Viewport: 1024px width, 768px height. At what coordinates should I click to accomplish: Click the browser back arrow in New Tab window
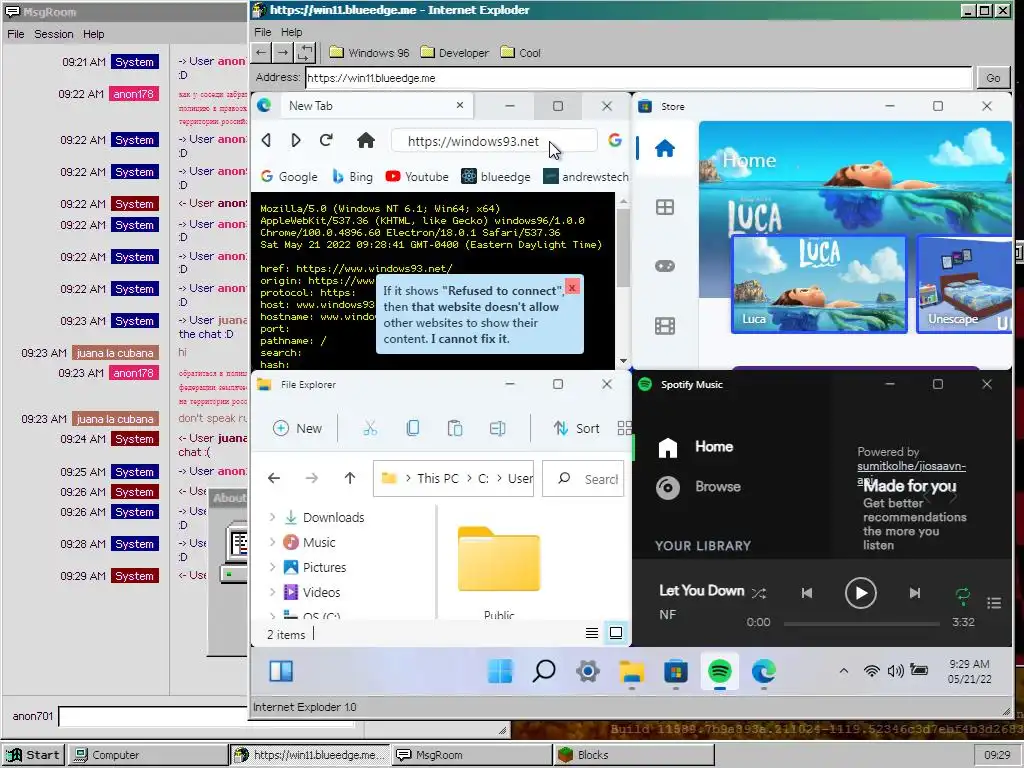266,140
